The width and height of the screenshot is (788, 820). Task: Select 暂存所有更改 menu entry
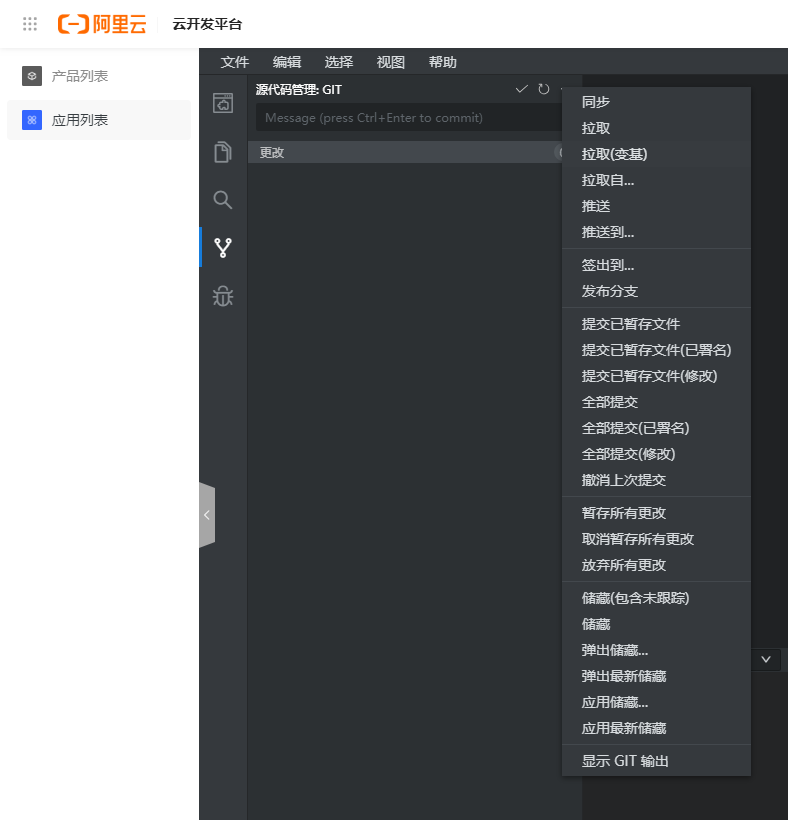pos(656,514)
